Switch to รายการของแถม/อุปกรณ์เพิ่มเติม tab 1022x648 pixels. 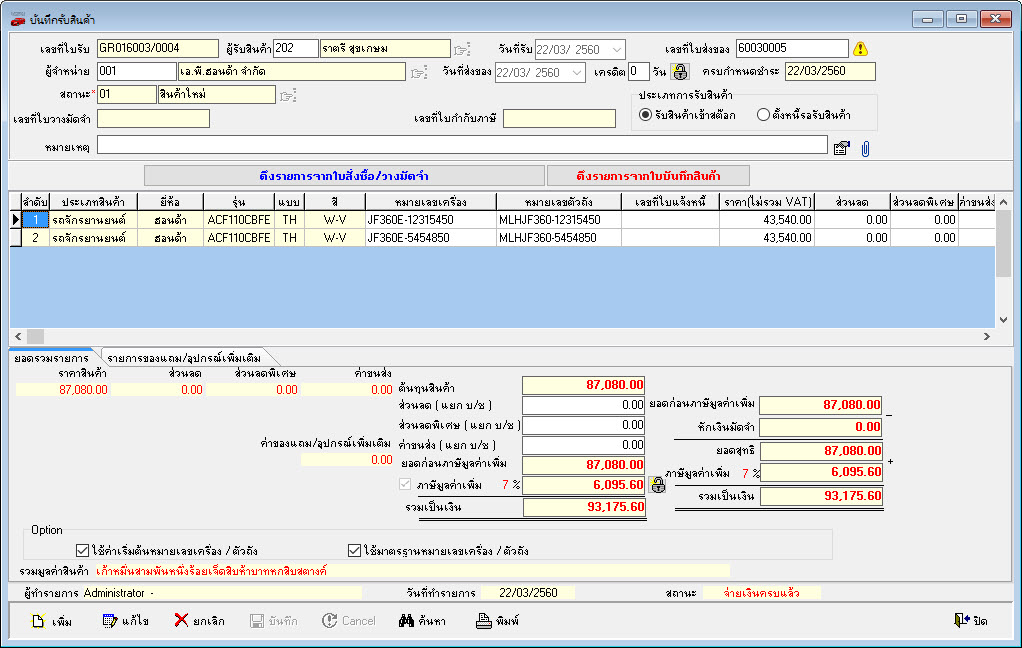pyautogui.click(x=184, y=358)
